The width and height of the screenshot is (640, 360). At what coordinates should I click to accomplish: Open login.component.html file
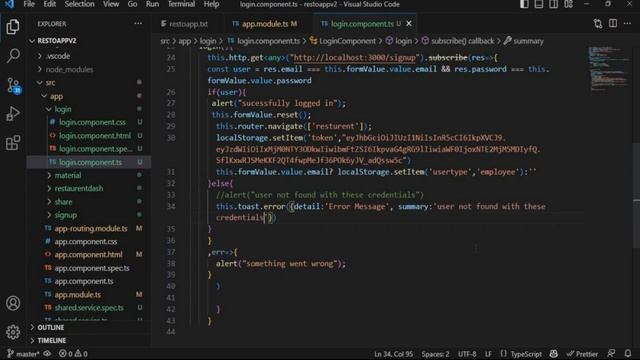click(95, 136)
